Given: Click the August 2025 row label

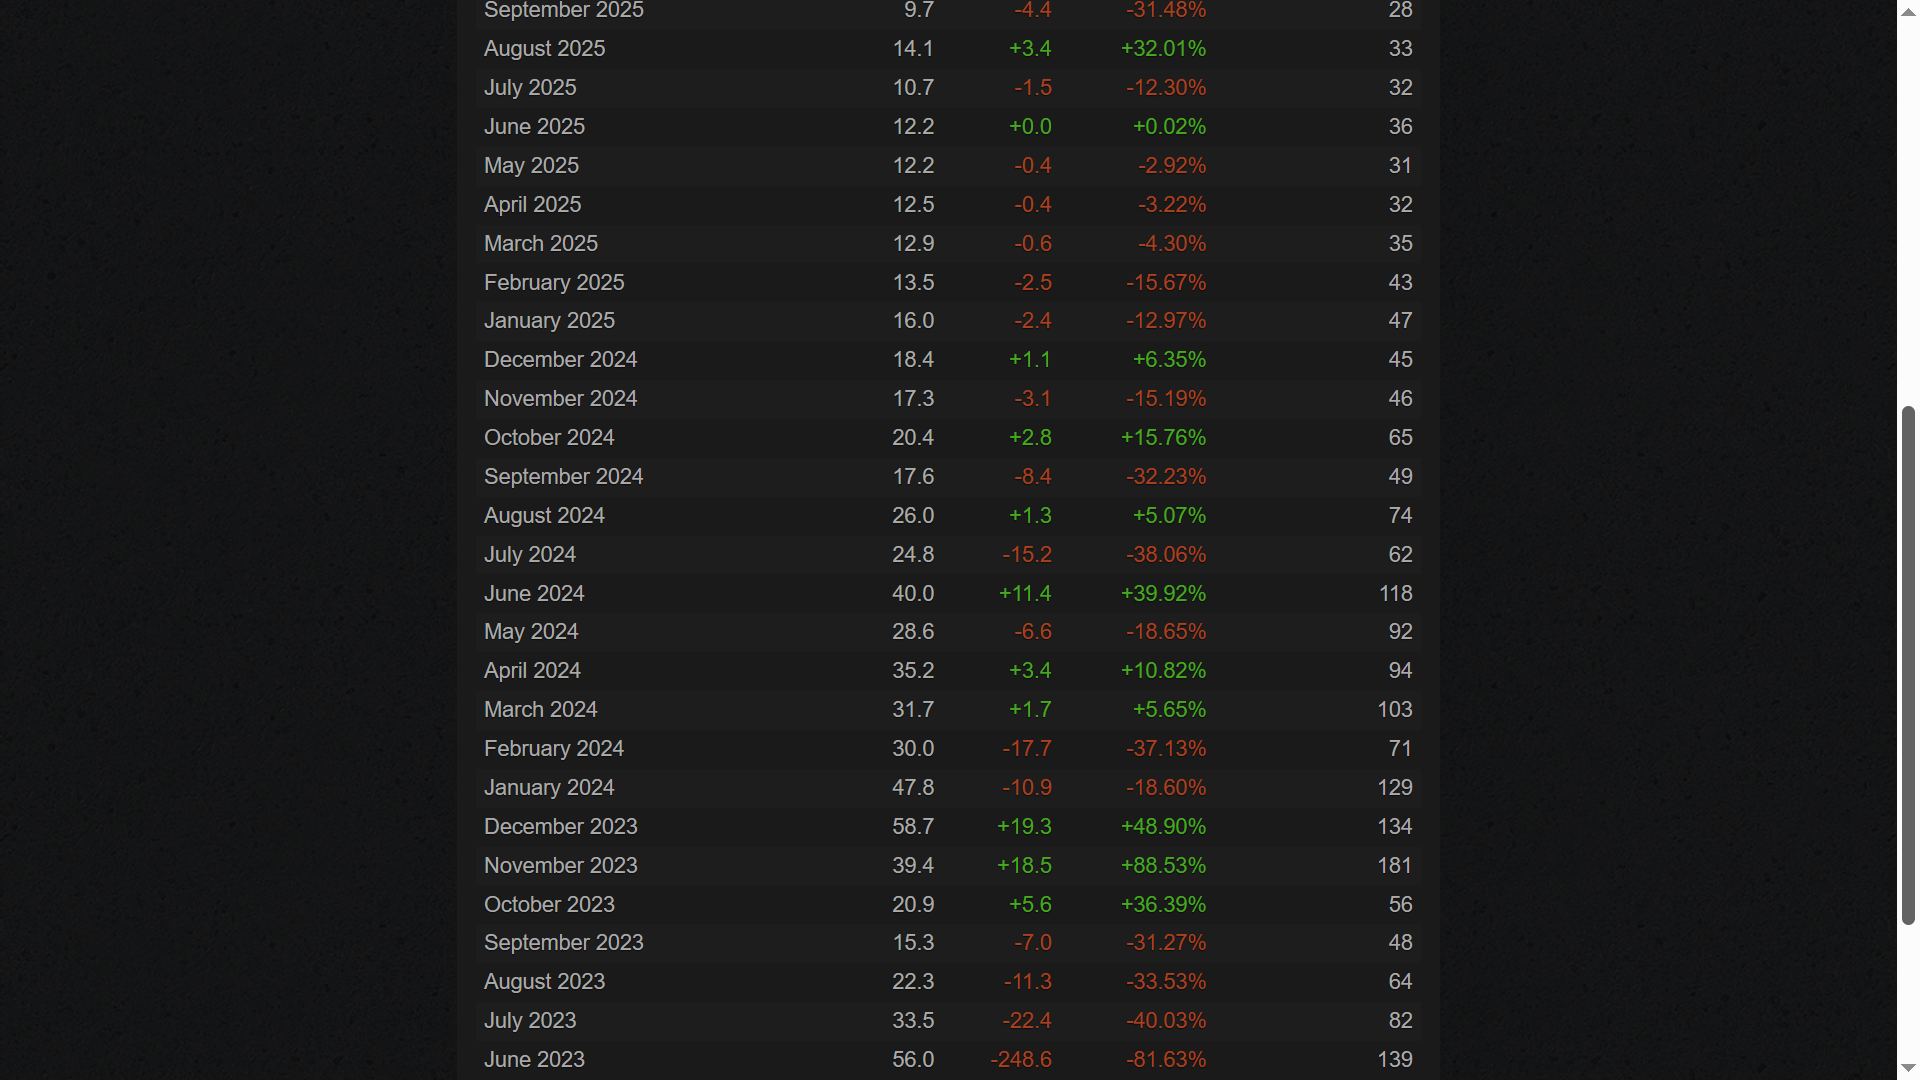Looking at the screenshot, I should (x=544, y=48).
